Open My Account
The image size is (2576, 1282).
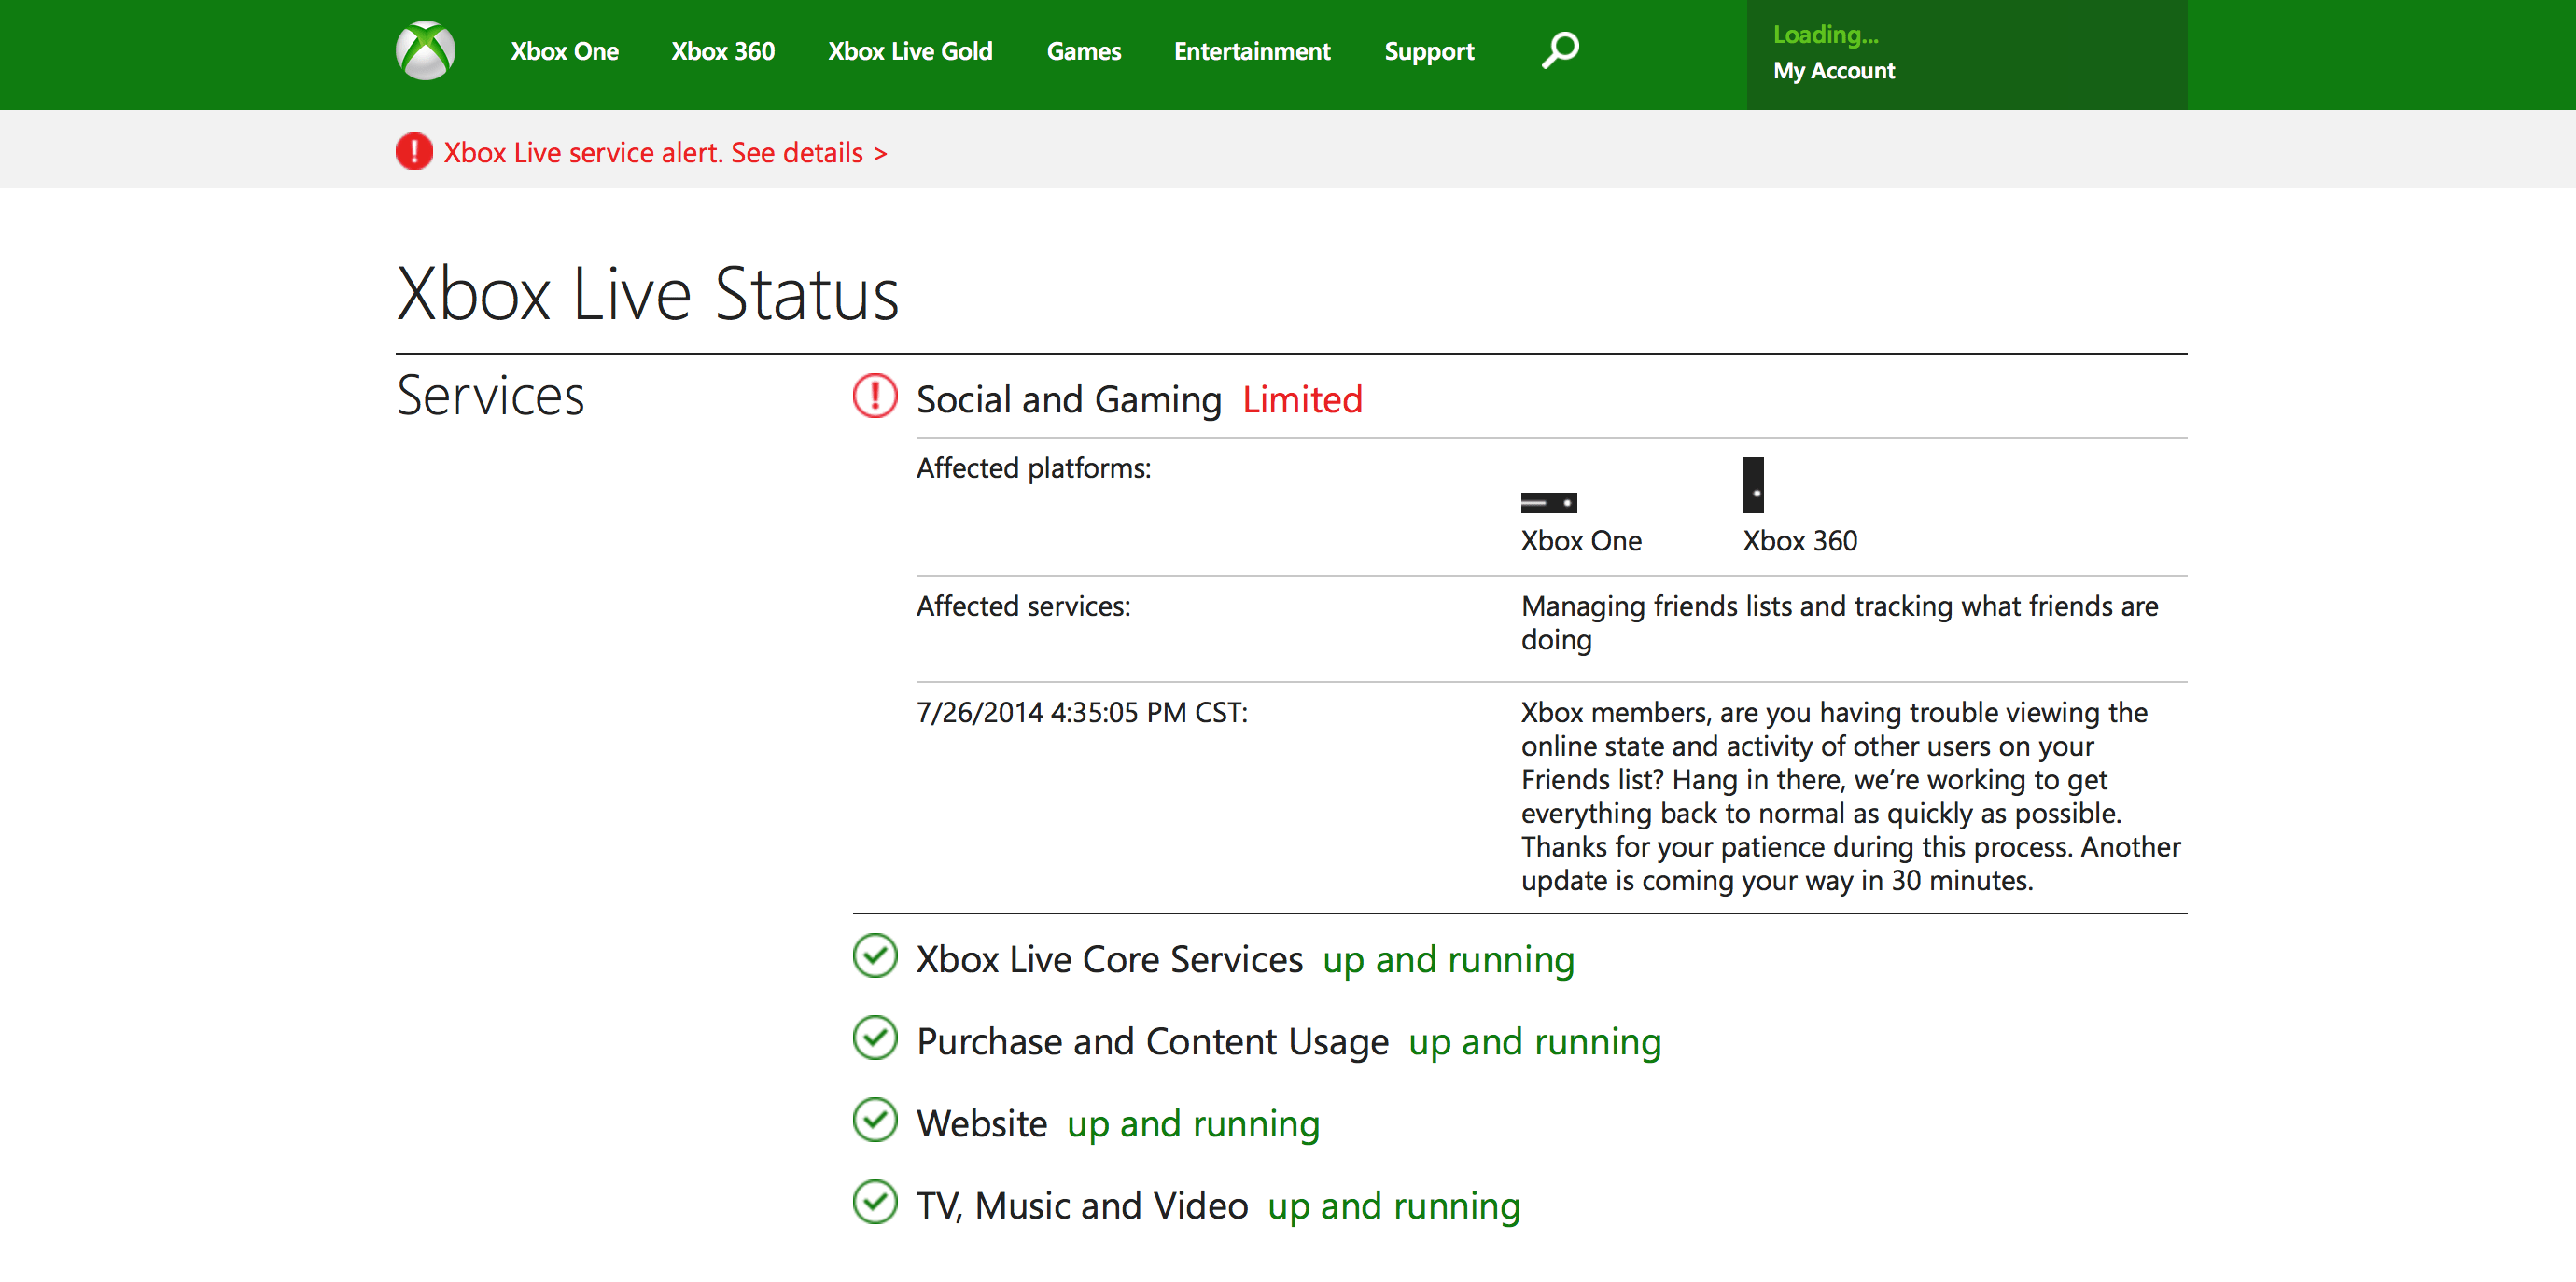coord(1833,71)
